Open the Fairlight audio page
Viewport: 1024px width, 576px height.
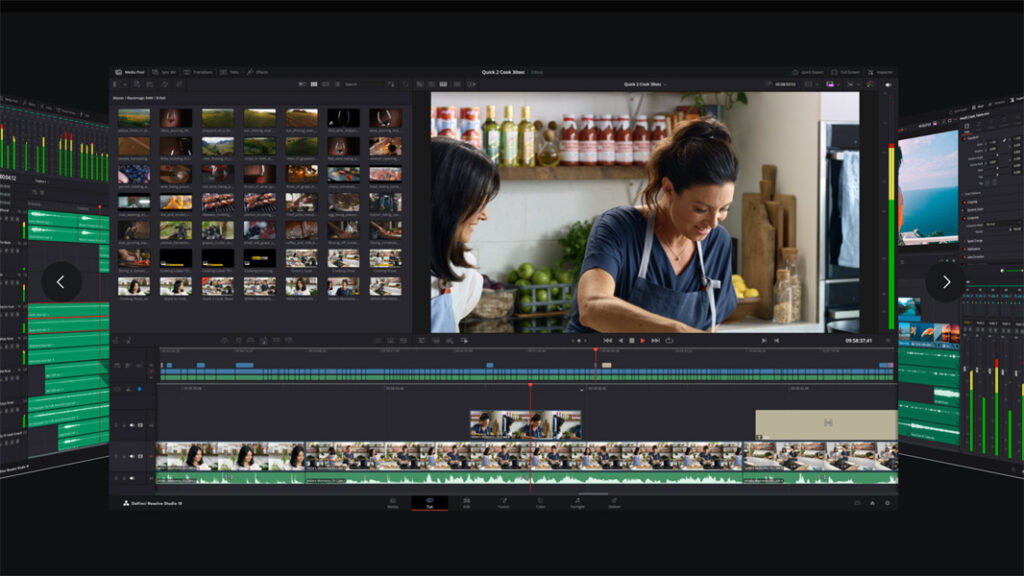coord(577,503)
